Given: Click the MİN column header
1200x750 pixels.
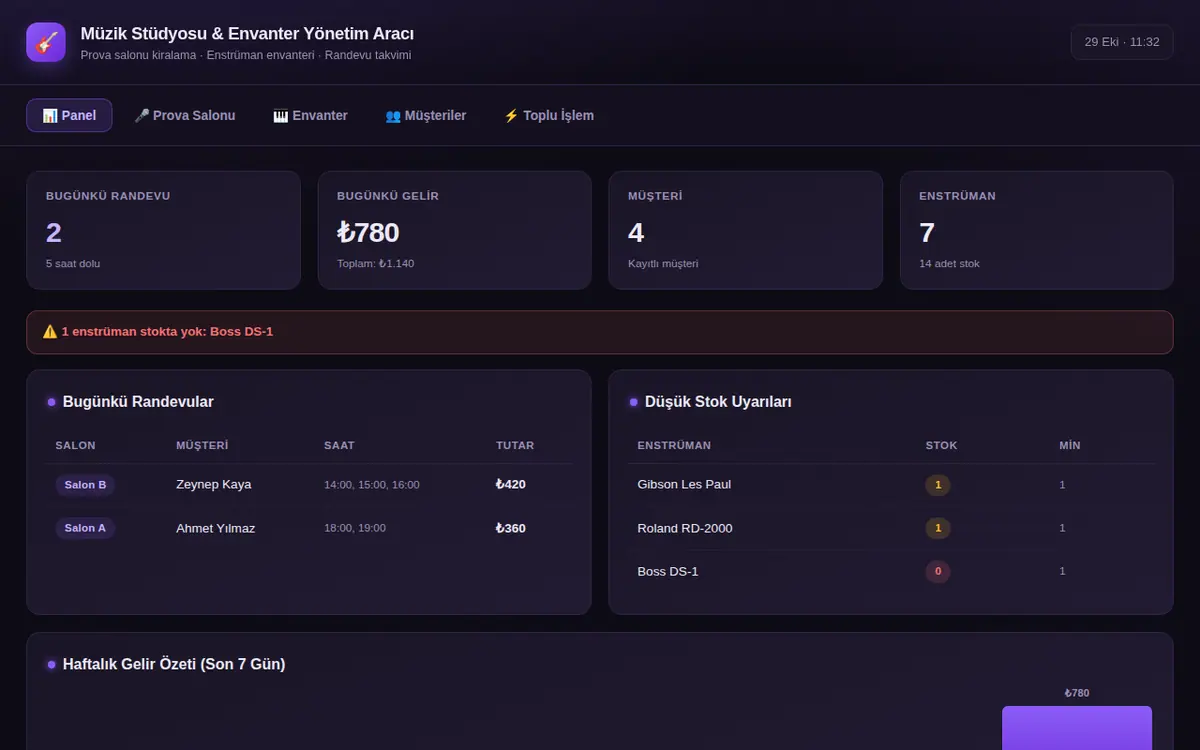Looking at the screenshot, I should point(1070,445).
